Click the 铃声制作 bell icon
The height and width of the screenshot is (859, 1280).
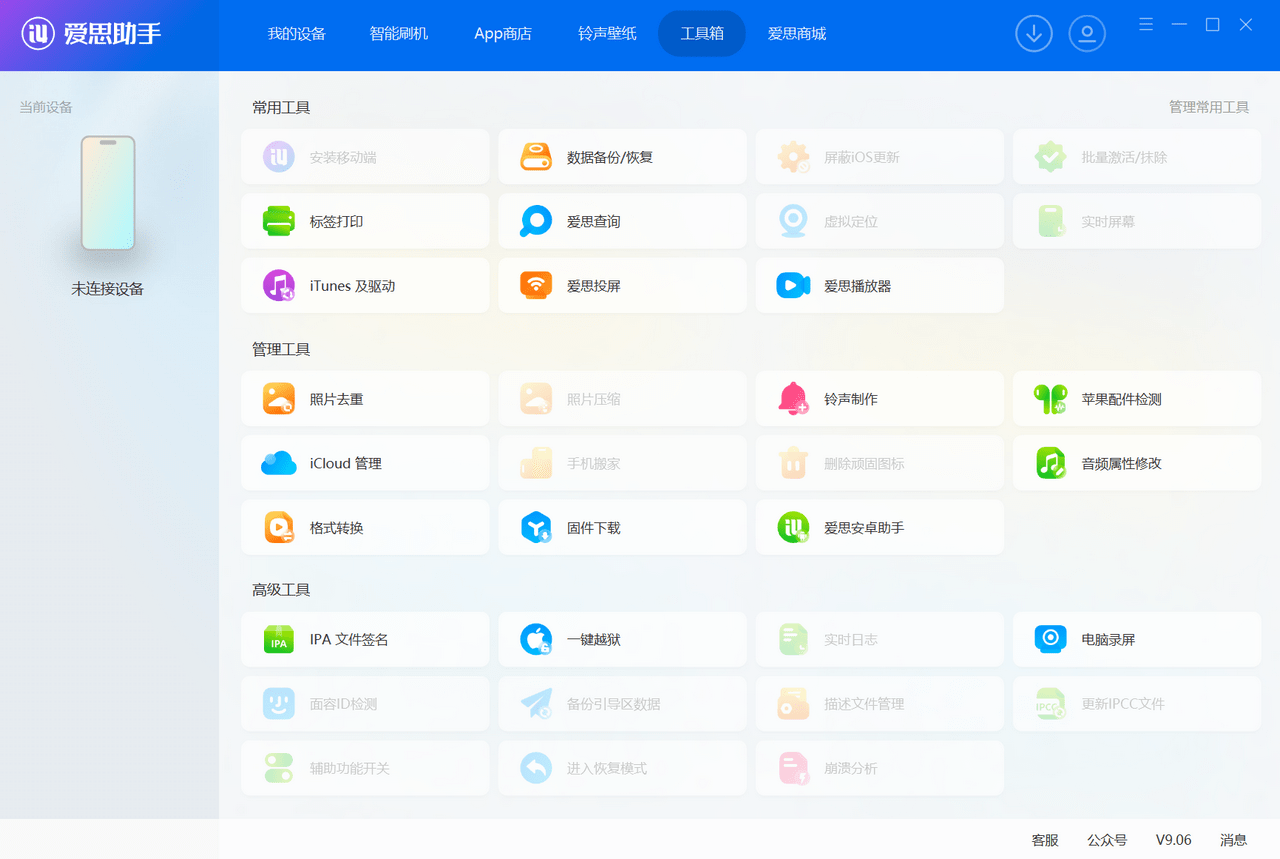pos(793,399)
